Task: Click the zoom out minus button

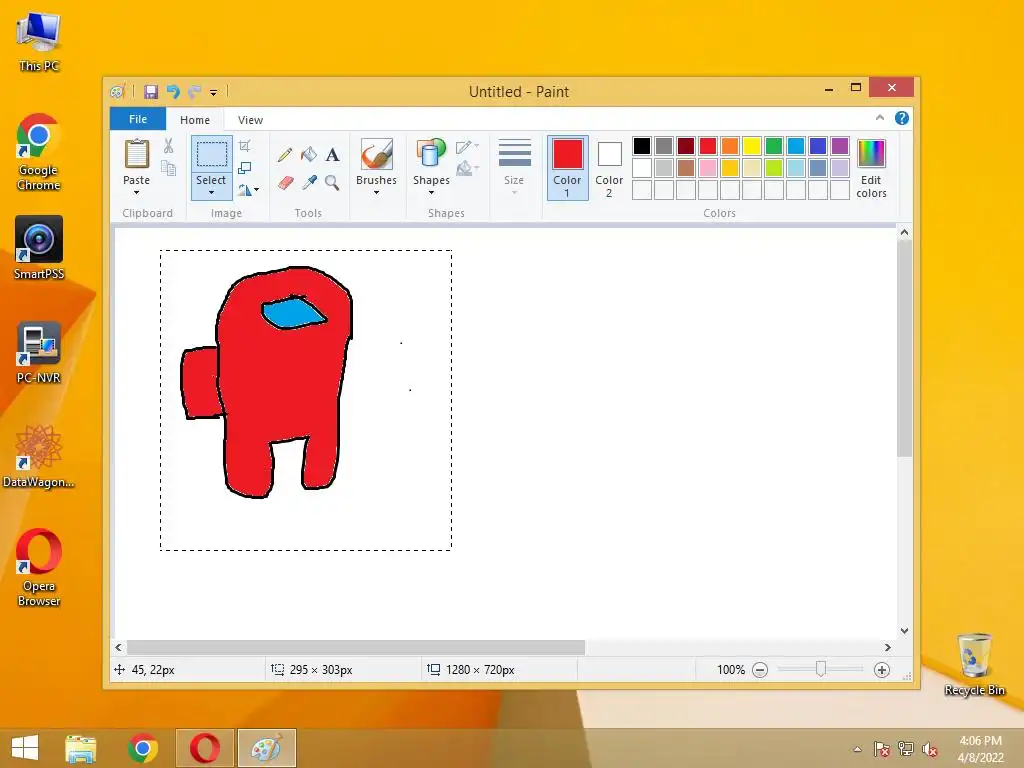Action: tap(760, 670)
